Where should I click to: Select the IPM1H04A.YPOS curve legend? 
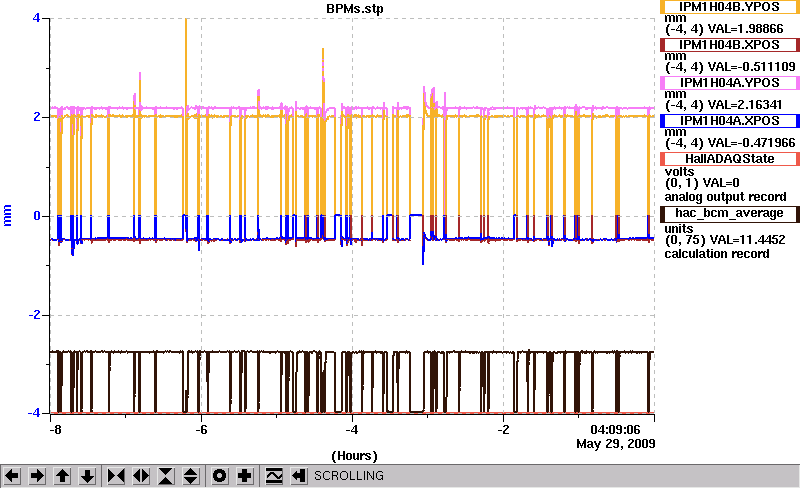[730, 83]
